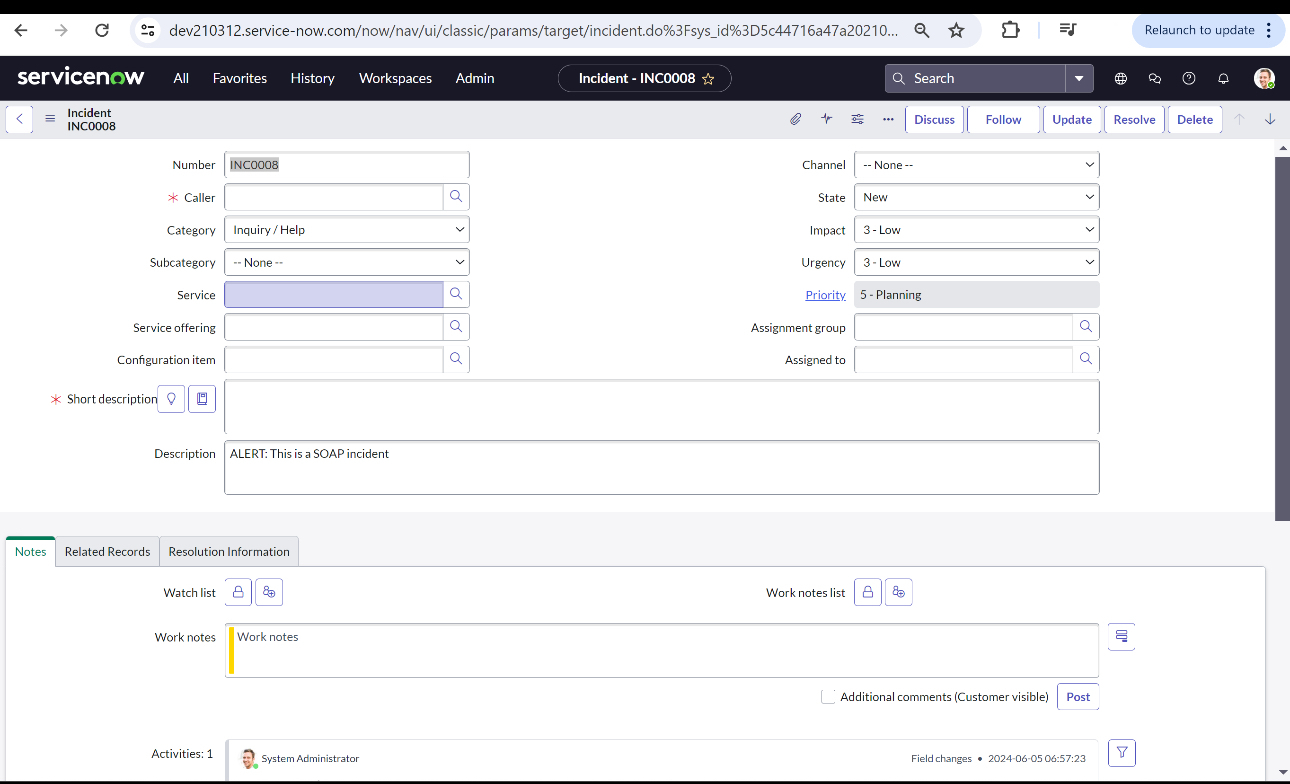Unlock the Watch list with lock icon

tap(238, 592)
